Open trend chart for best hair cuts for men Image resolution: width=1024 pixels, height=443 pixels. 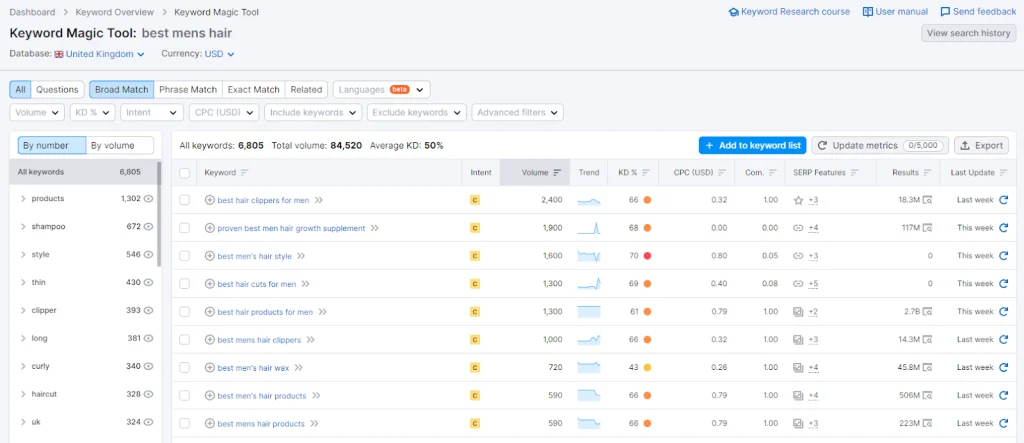coord(588,284)
